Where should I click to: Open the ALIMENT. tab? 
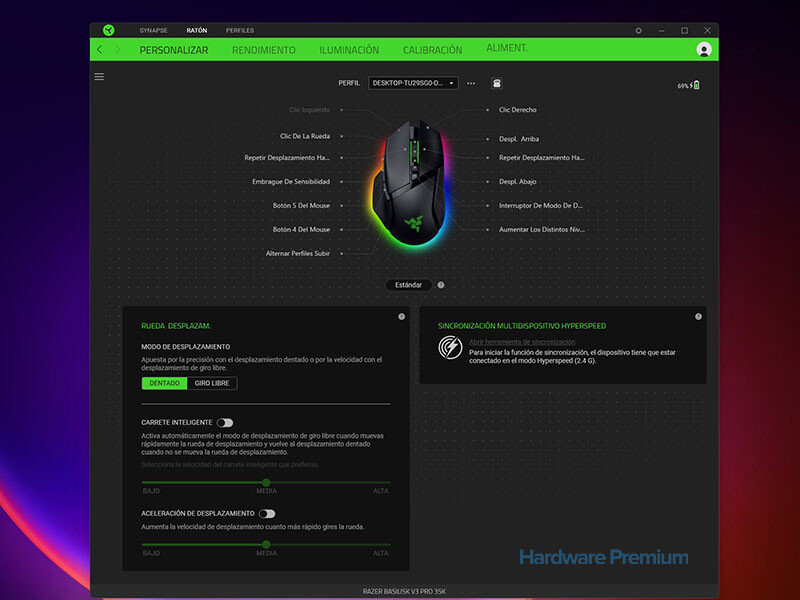[507, 48]
